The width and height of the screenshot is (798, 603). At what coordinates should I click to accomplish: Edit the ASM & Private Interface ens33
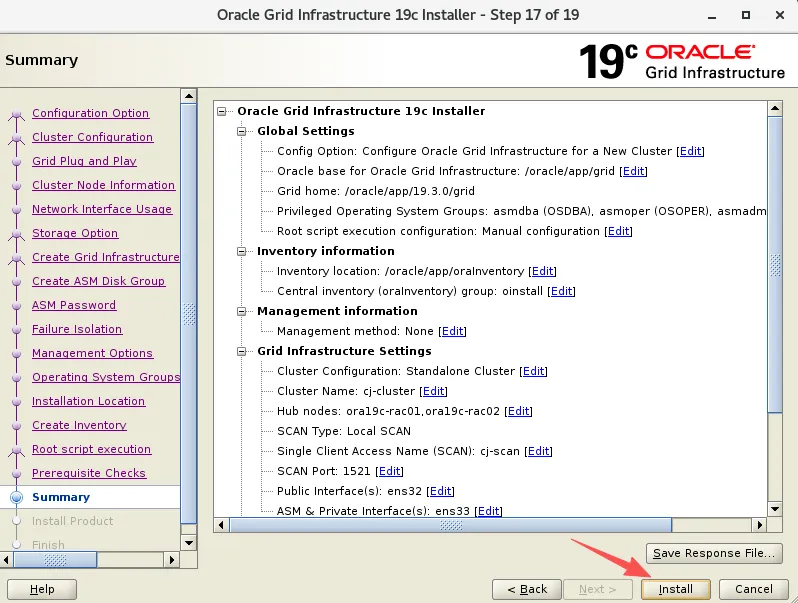point(489,511)
